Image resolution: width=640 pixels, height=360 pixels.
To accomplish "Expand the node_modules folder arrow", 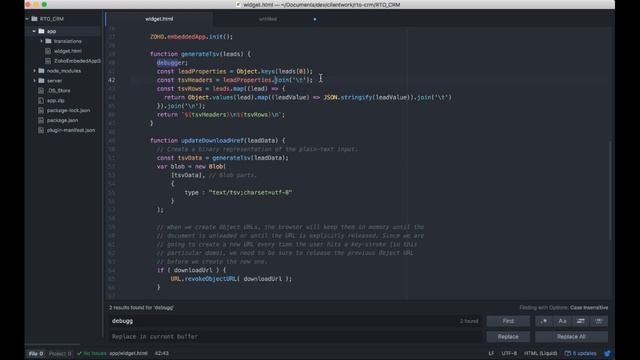I will [x=34, y=71].
